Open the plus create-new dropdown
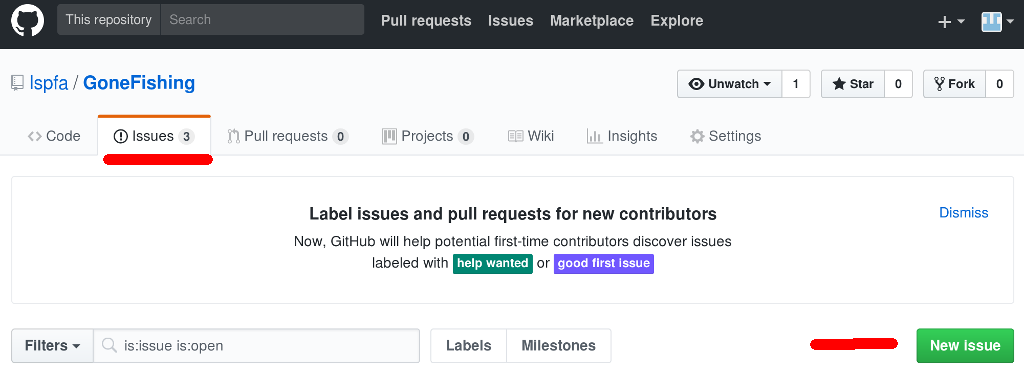Viewport: 1024px width, 374px height. click(x=952, y=22)
